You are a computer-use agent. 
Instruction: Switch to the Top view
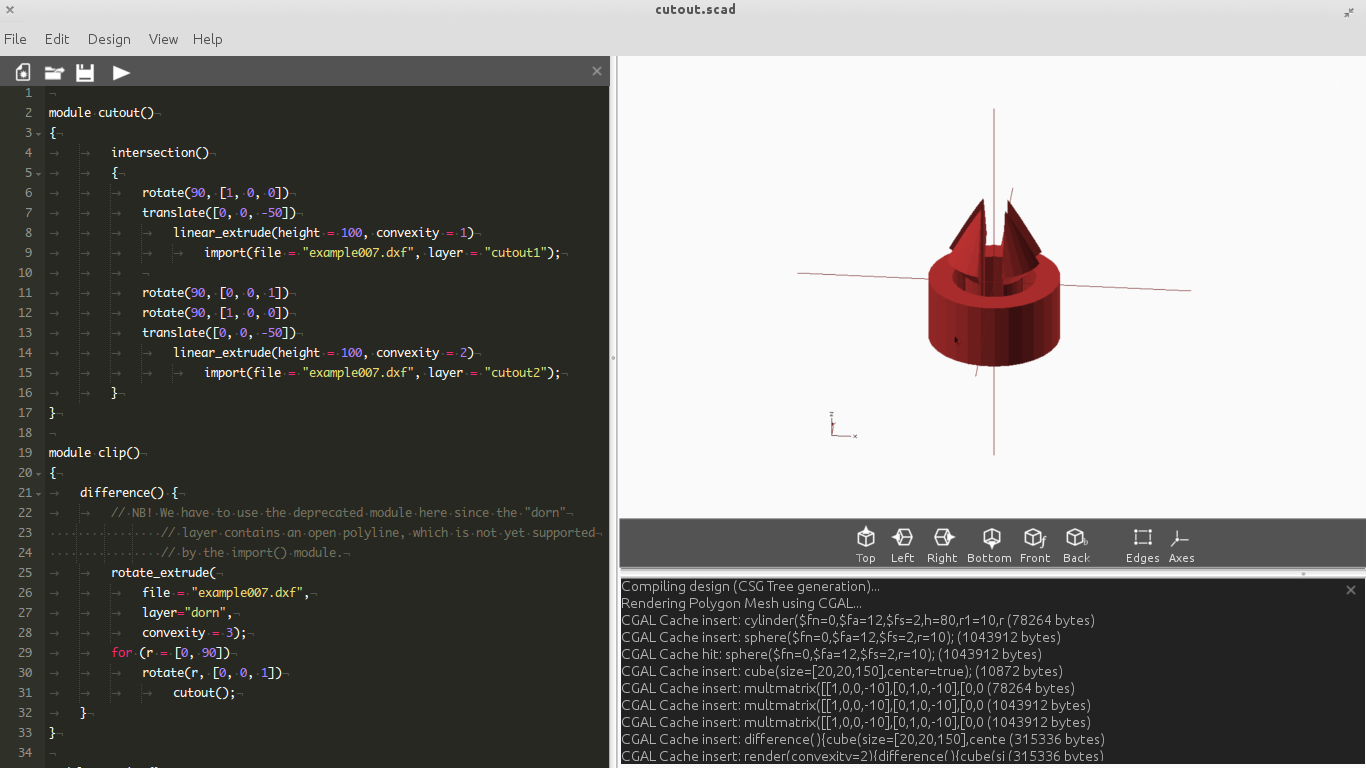[866, 545]
